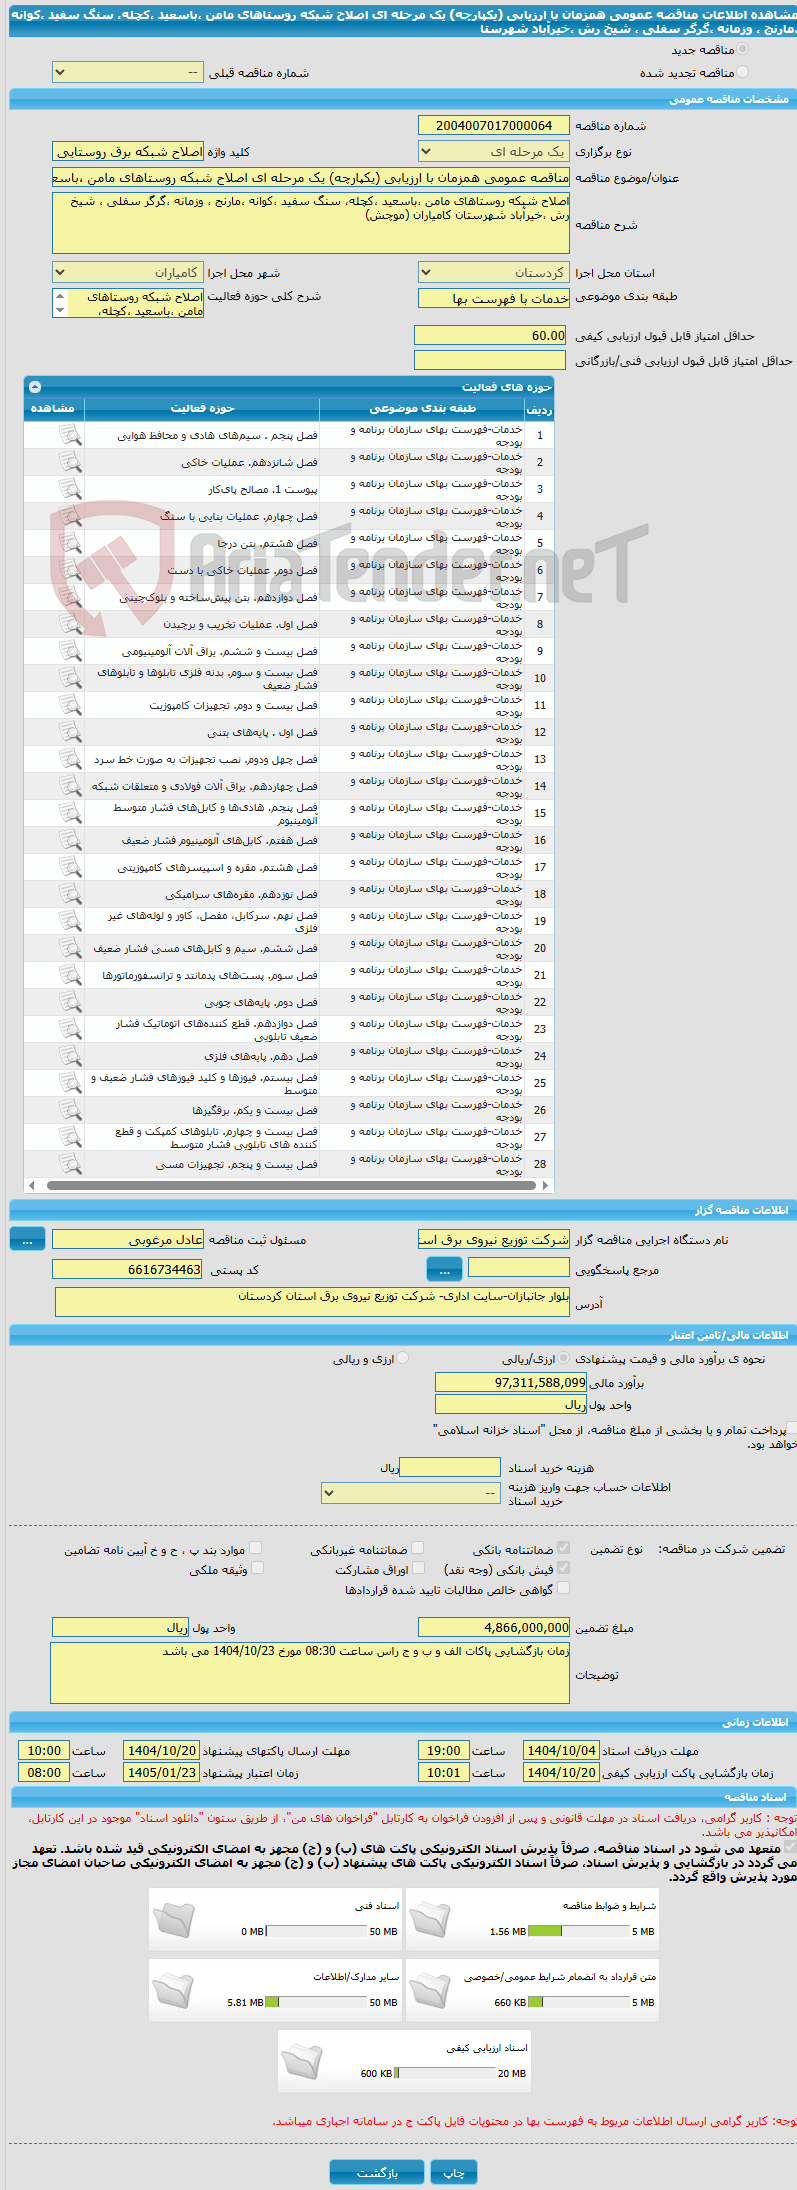Click the حوزه فعالیت column header
The width and height of the screenshot is (797, 2190).
click(x=202, y=409)
